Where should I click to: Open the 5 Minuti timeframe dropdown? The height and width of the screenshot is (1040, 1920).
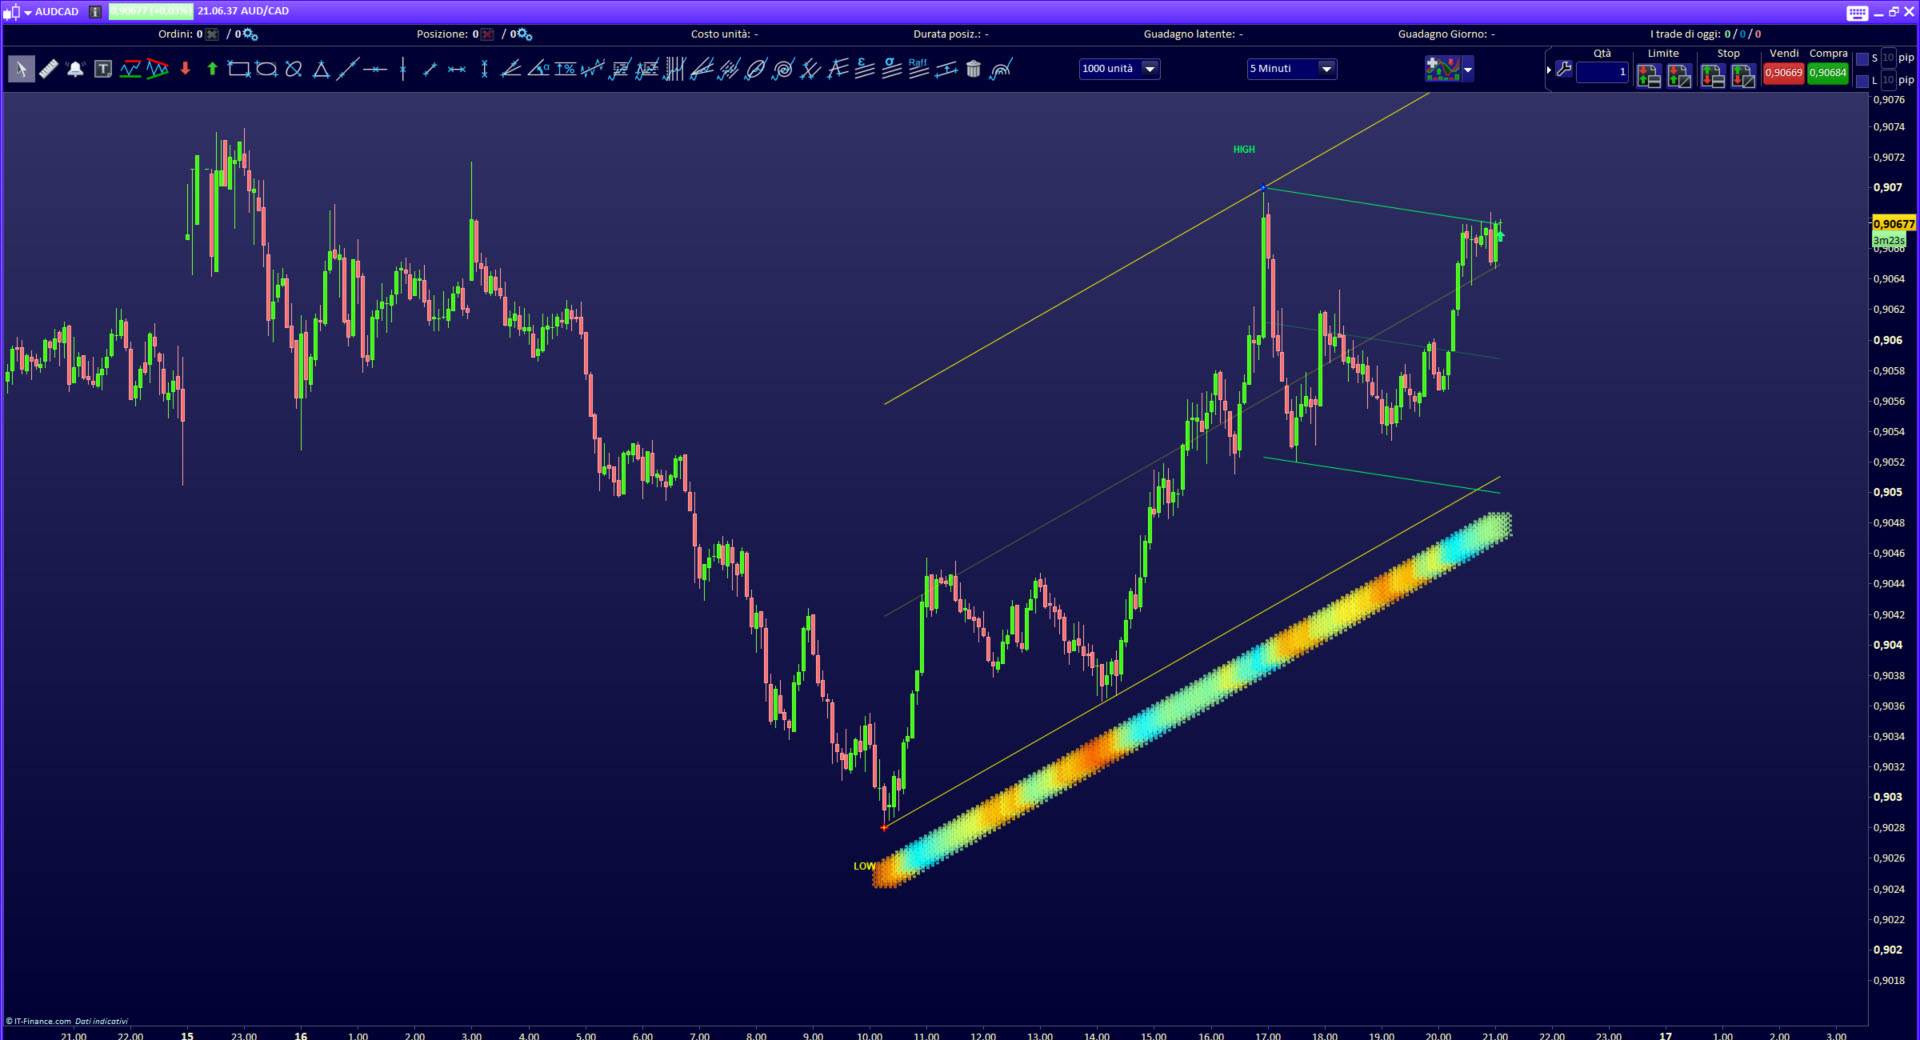[x=1326, y=69]
